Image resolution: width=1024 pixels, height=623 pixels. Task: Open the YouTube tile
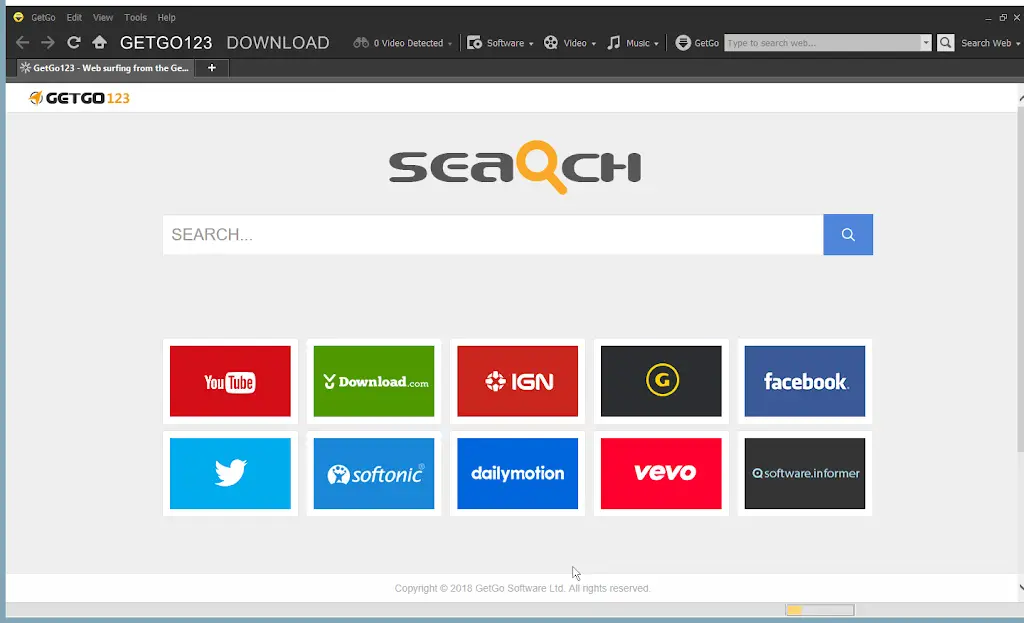tap(230, 381)
